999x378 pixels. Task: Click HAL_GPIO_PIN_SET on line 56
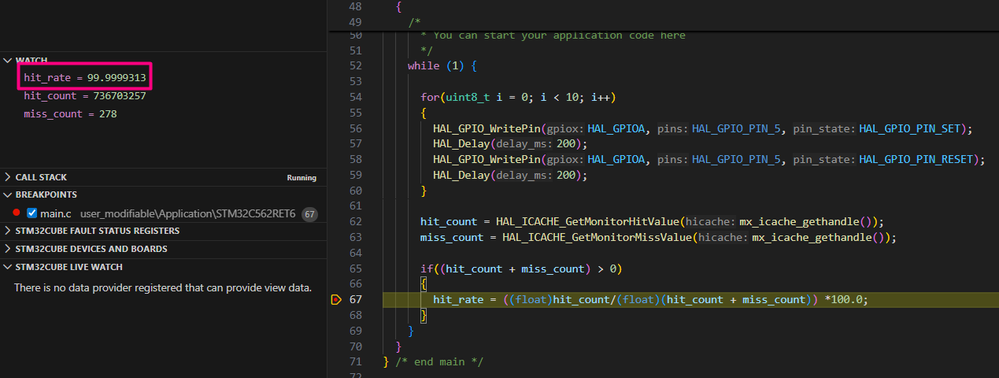pyautogui.click(x=909, y=129)
